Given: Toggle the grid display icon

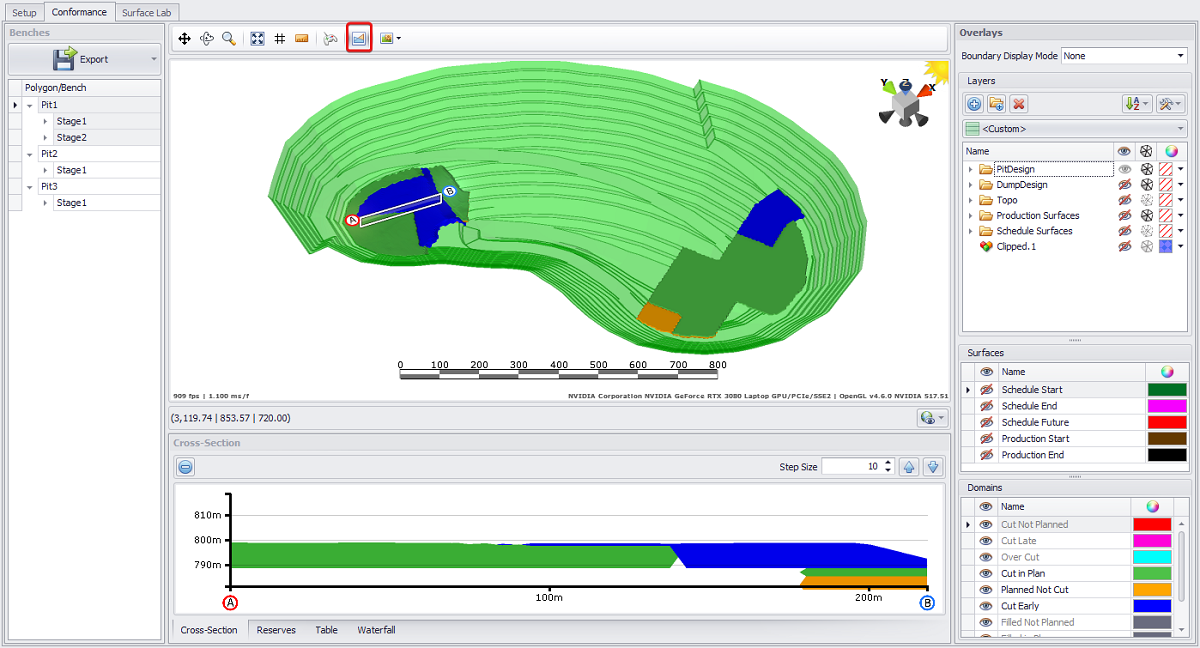Looking at the screenshot, I should click(279, 39).
